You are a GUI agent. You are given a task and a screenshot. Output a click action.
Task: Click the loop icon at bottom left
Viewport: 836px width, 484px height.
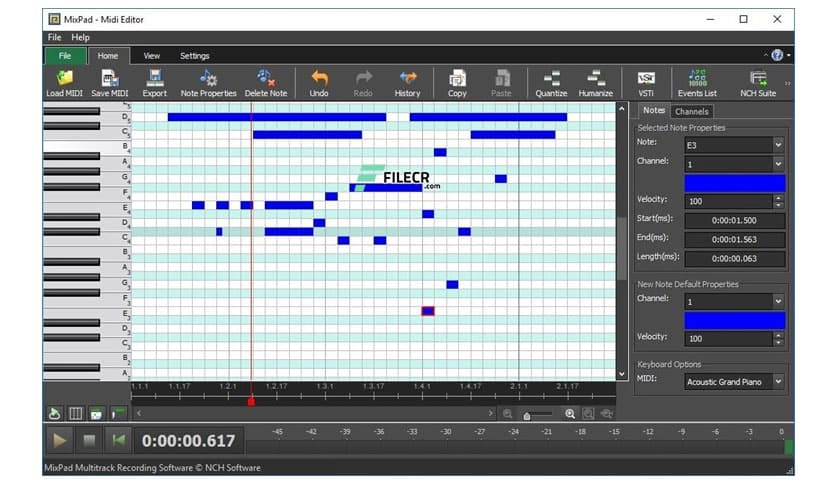pos(54,414)
